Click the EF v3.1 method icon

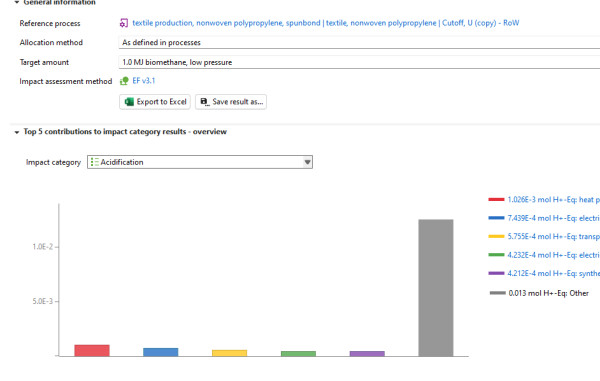point(124,81)
